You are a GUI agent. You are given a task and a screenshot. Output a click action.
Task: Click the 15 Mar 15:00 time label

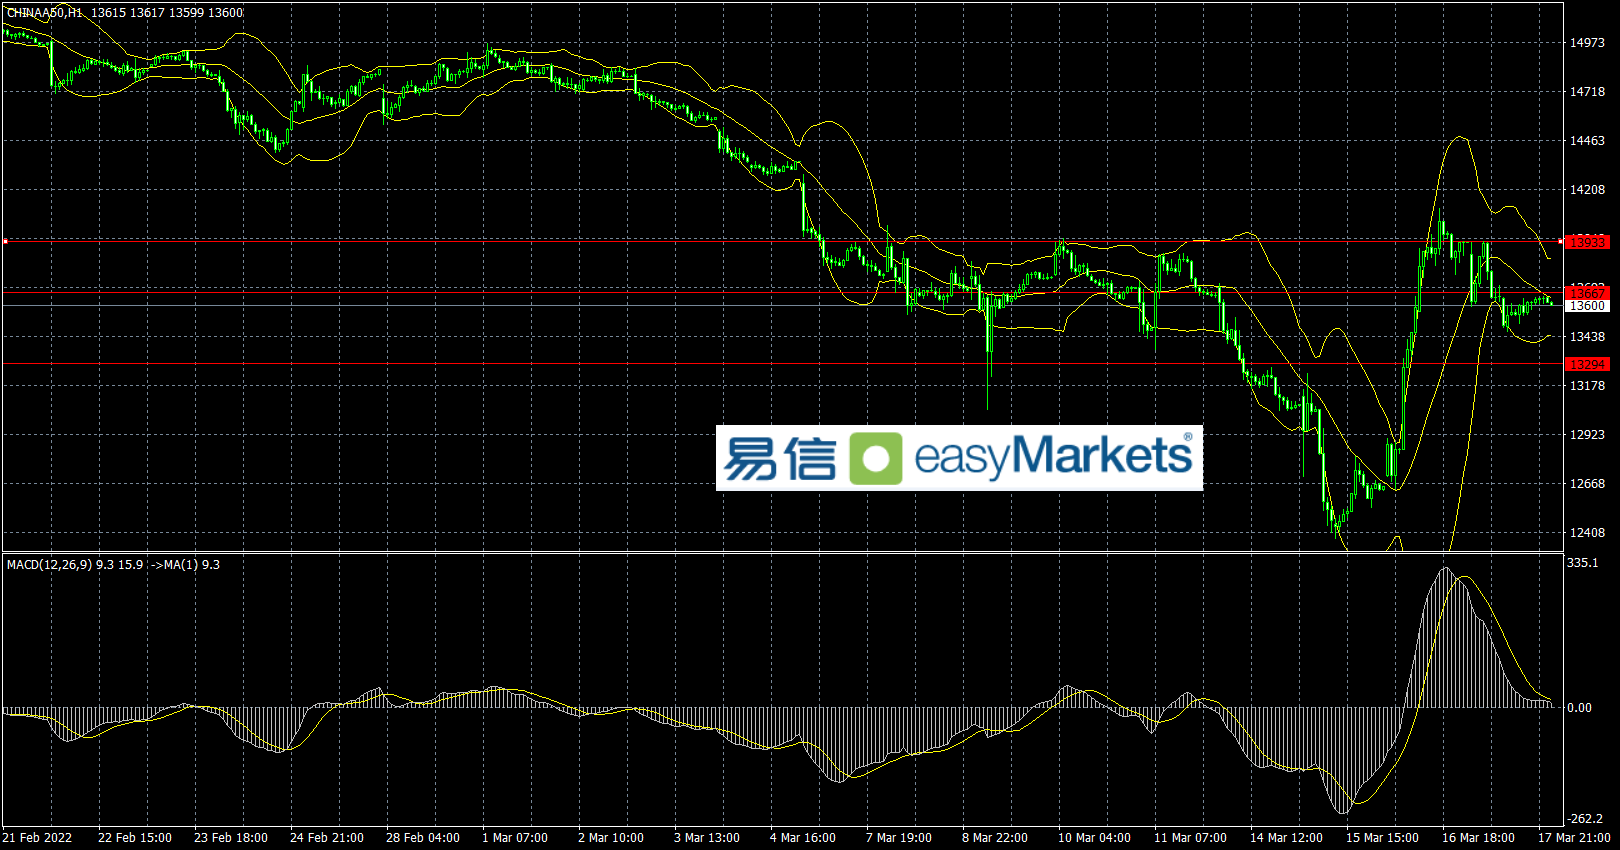[x=1383, y=838]
